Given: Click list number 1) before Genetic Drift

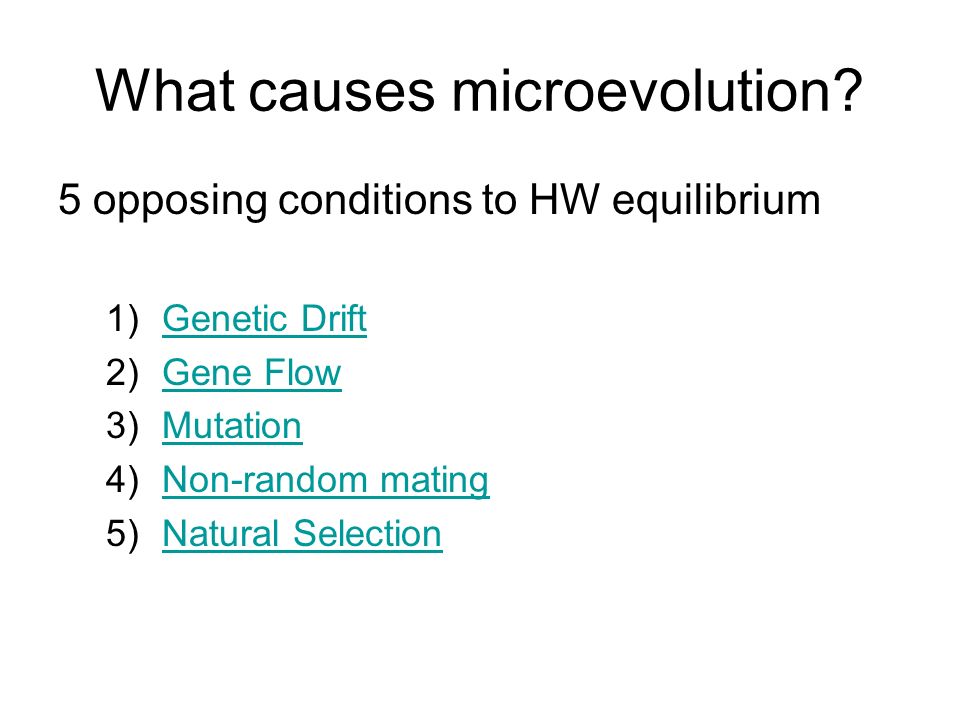Looking at the screenshot, I should [122, 320].
